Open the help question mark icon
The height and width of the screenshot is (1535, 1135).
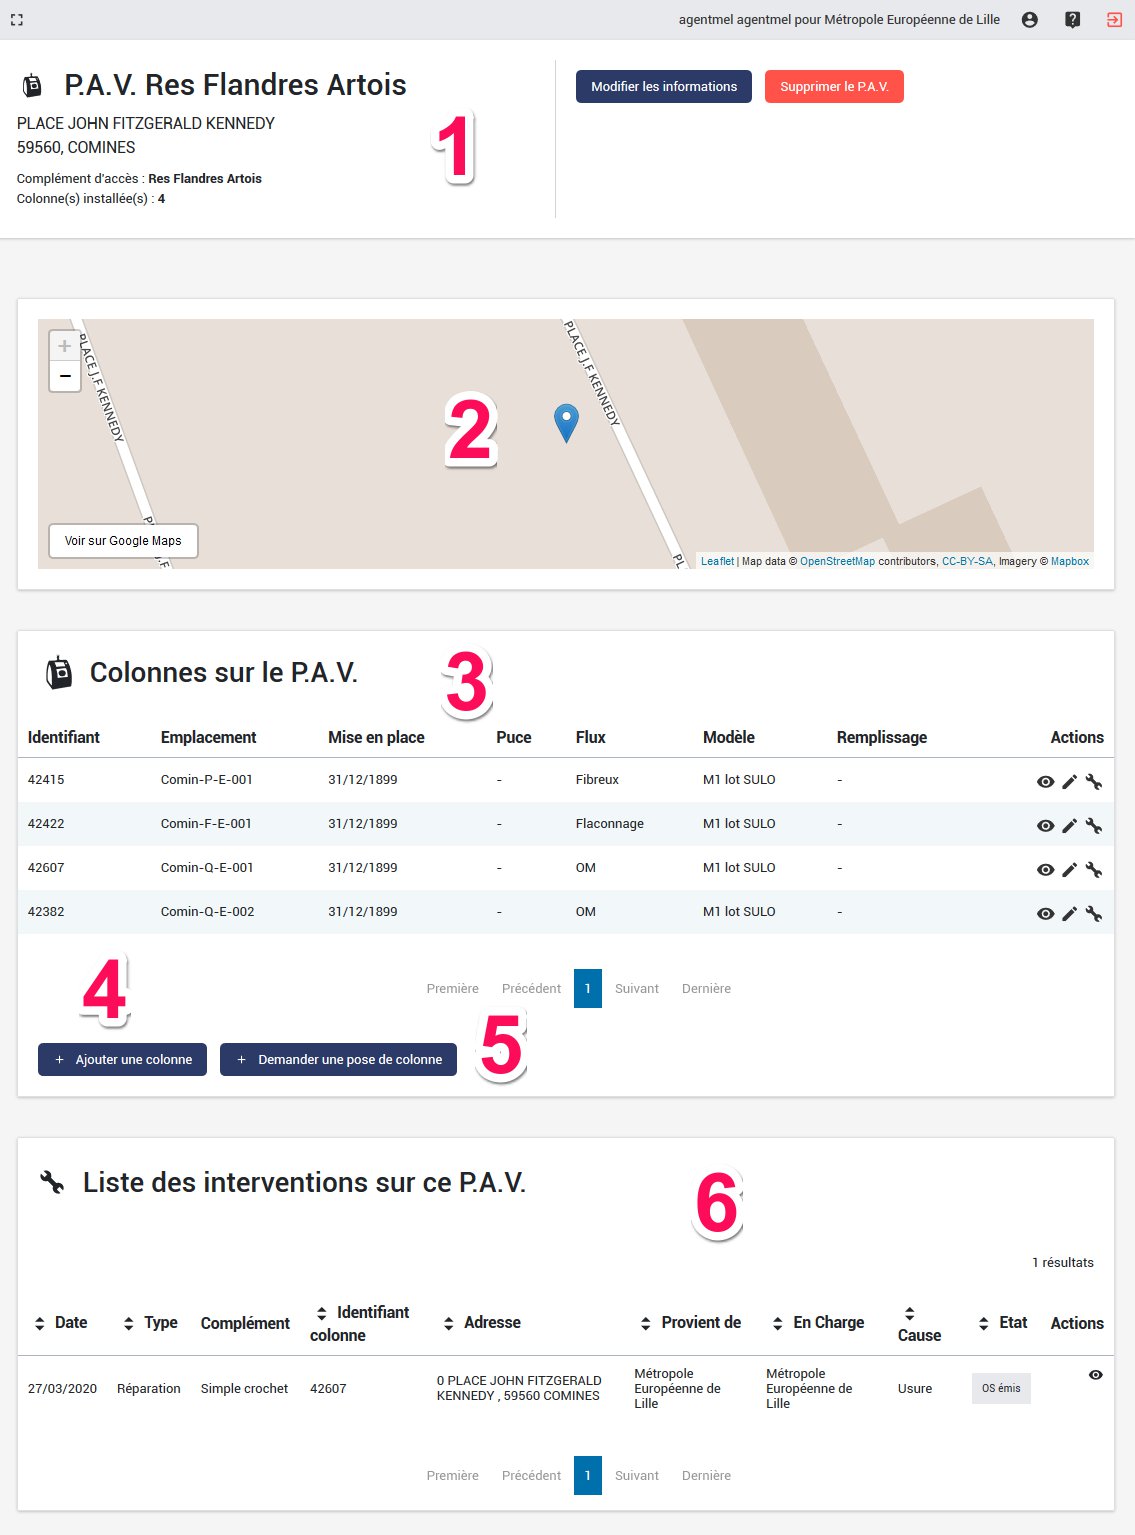1072,20
